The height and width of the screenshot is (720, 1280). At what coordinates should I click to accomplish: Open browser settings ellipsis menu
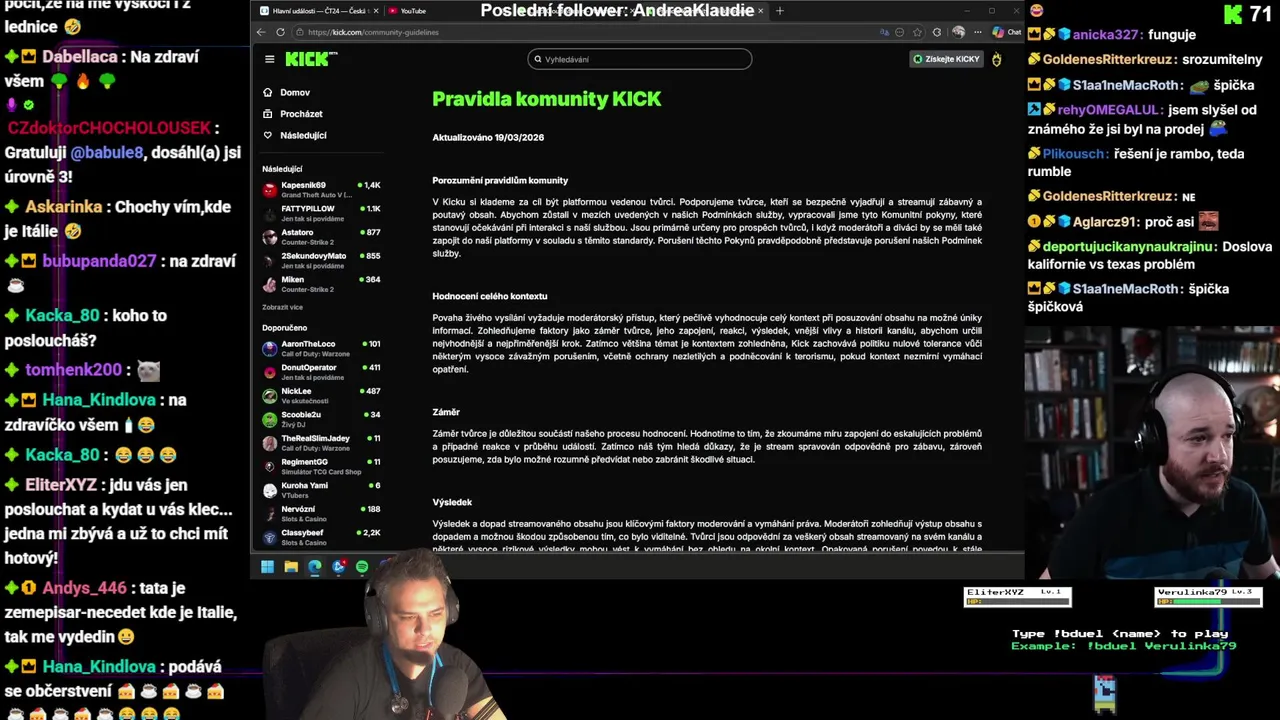coord(977,32)
